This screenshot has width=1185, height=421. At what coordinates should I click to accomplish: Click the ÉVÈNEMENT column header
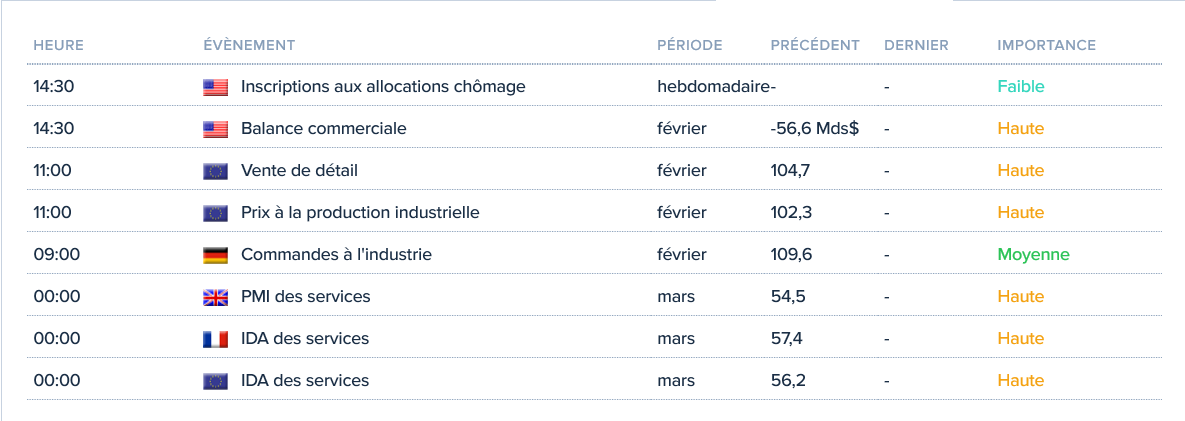tap(249, 45)
